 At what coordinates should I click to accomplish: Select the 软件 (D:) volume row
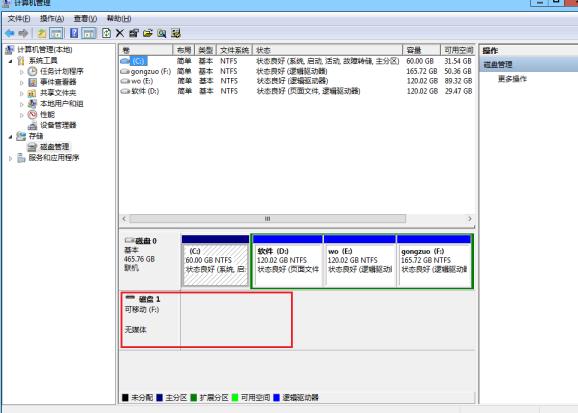(297, 91)
